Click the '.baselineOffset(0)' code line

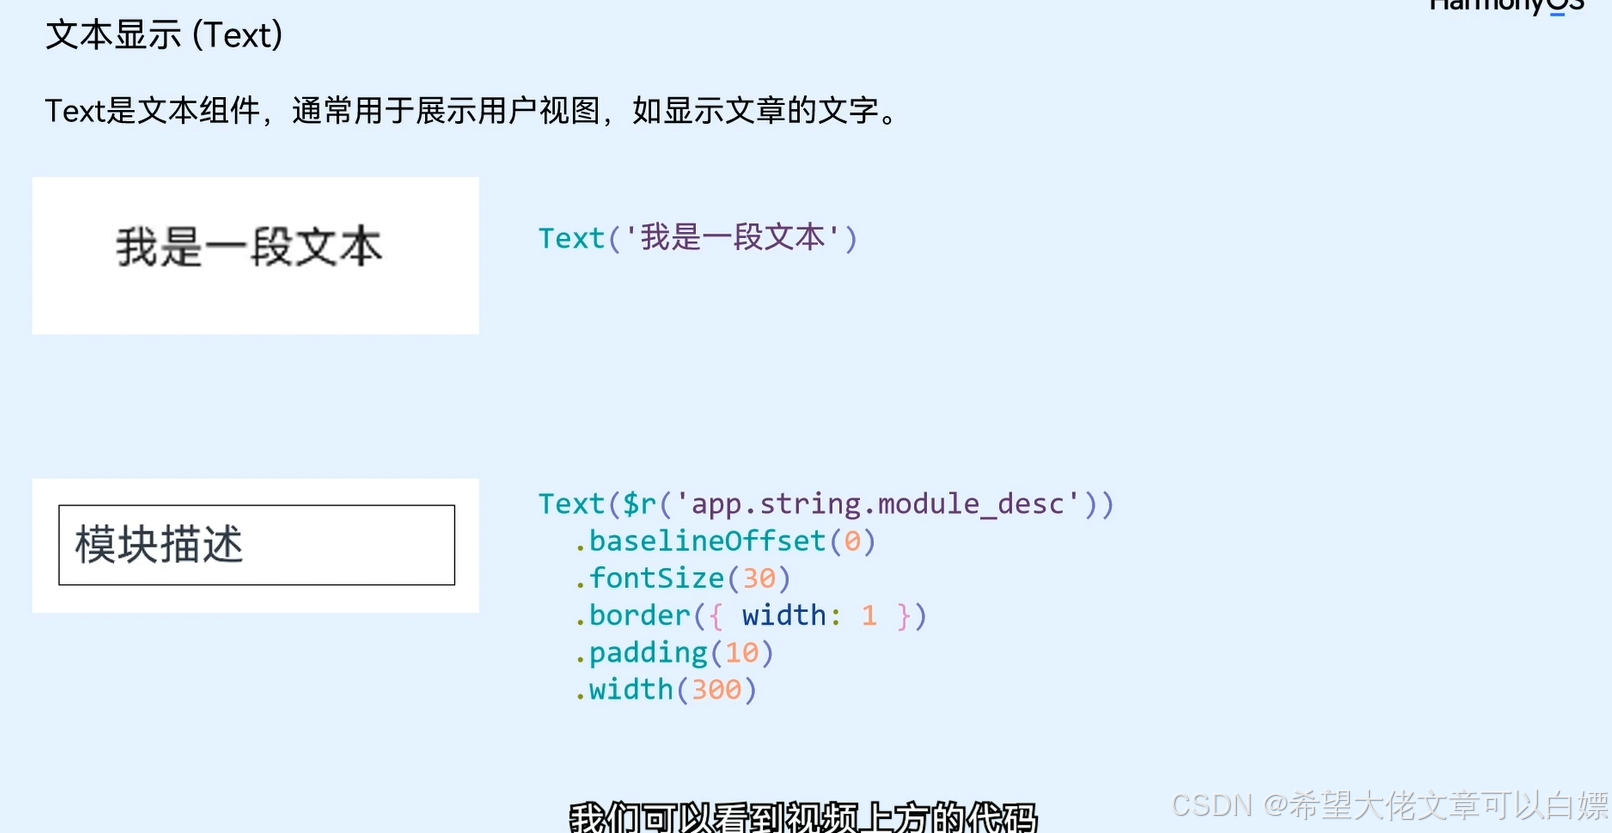(x=725, y=541)
